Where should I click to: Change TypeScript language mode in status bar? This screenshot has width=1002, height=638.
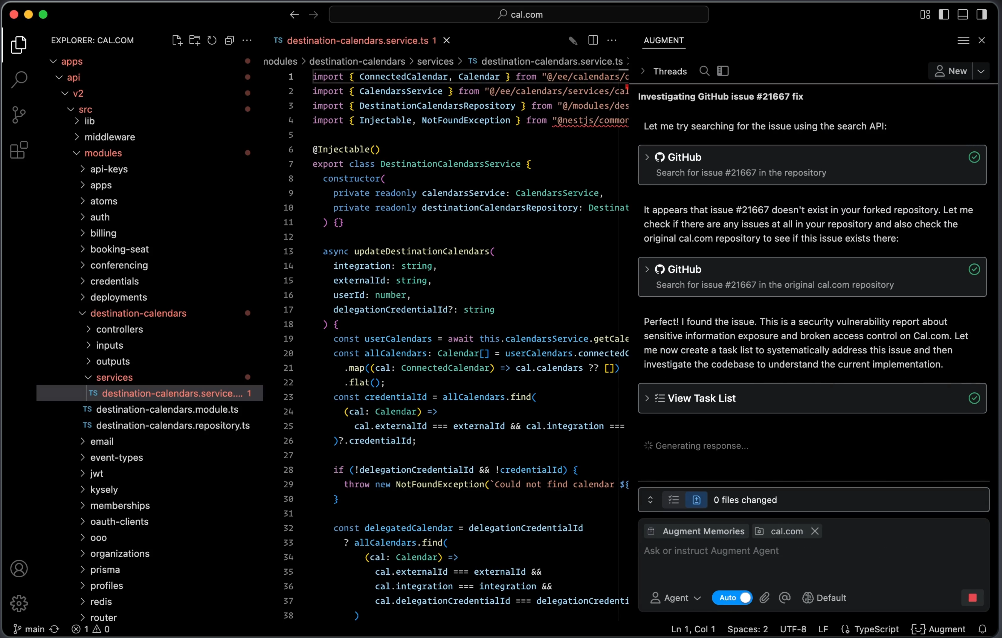(x=876, y=629)
